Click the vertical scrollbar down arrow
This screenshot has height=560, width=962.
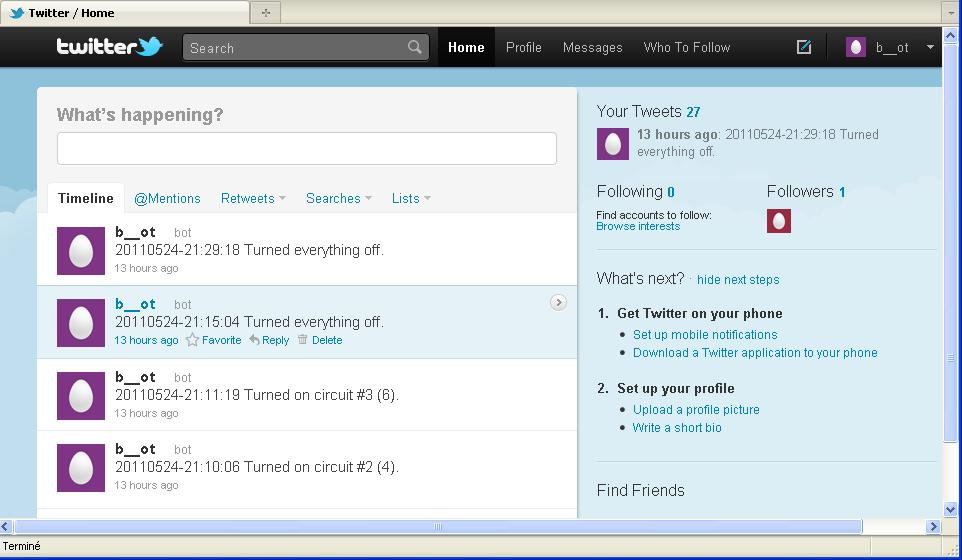click(x=950, y=509)
